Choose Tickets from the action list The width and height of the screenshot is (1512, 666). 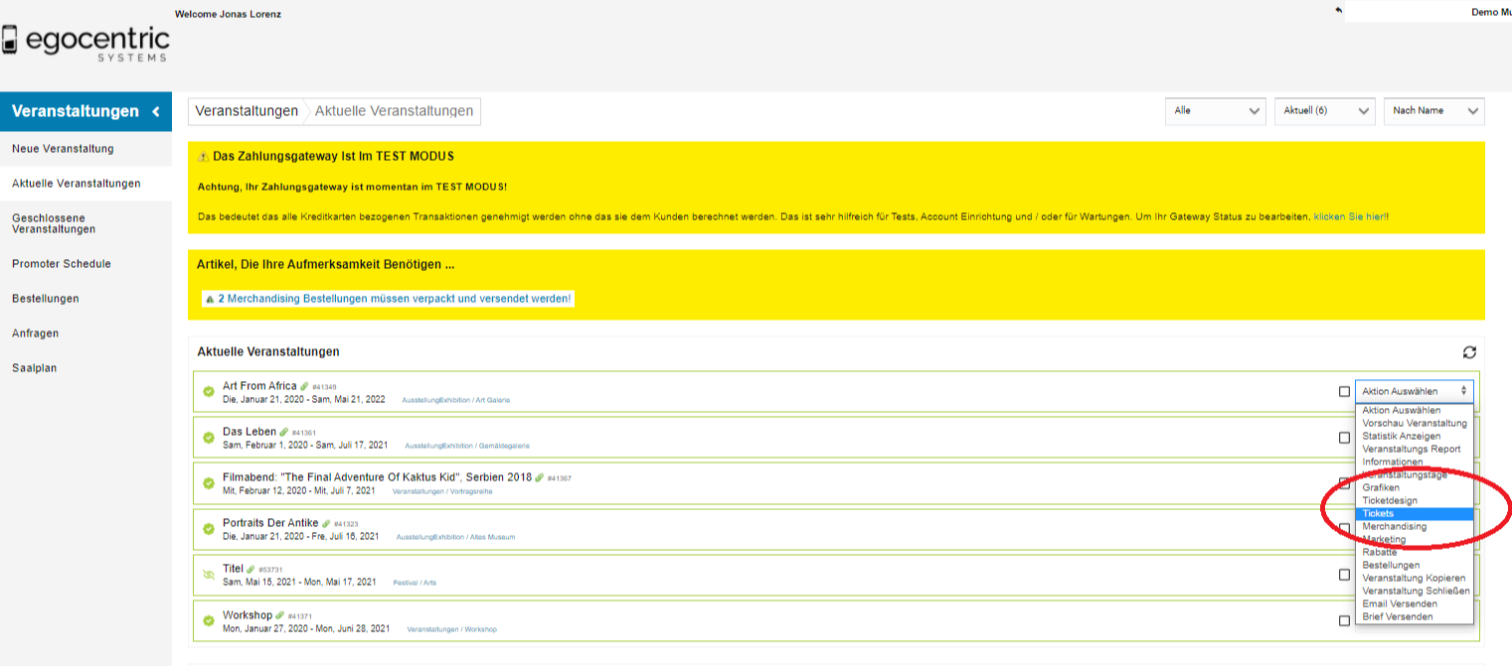[x=1378, y=514]
